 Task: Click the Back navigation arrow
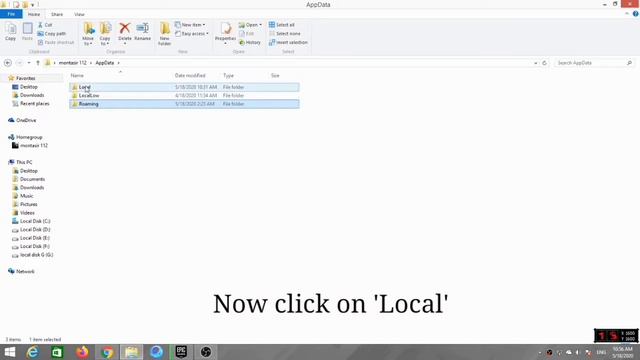(x=8, y=63)
